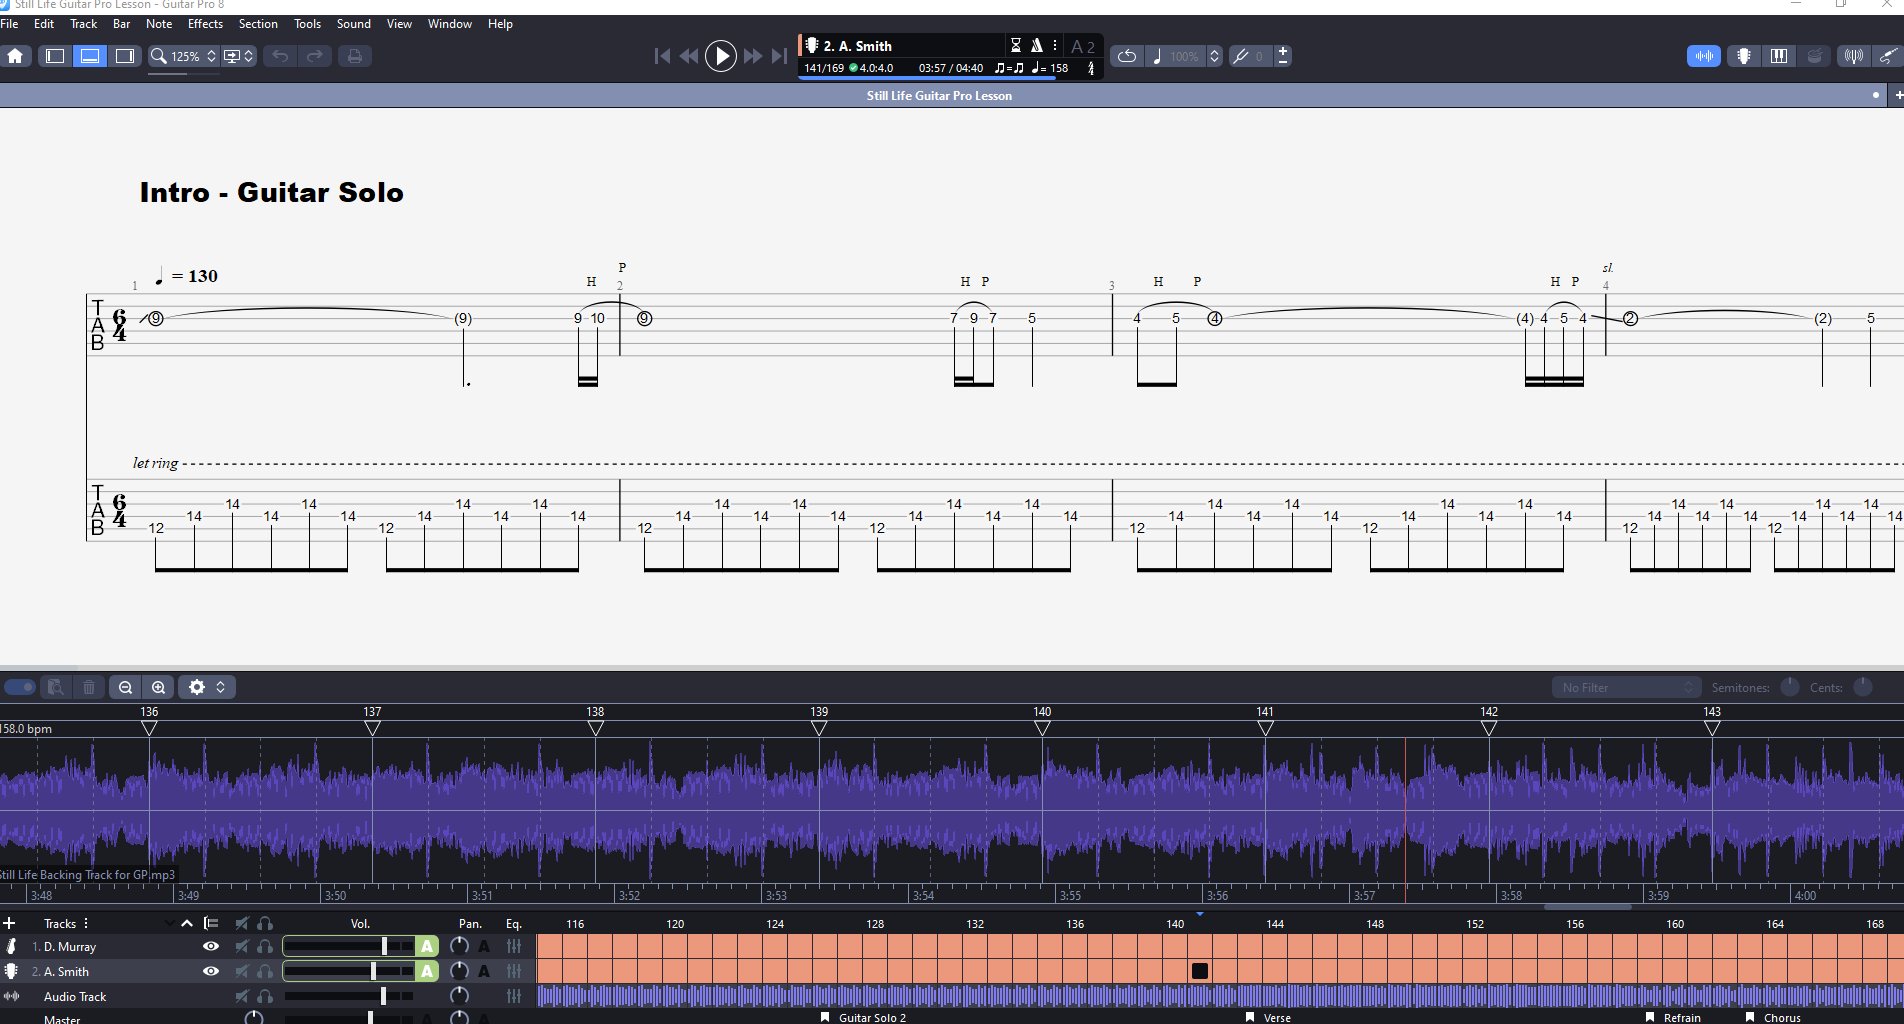Toggle the right inspector panel
The image size is (1904, 1024).
(x=125, y=56)
